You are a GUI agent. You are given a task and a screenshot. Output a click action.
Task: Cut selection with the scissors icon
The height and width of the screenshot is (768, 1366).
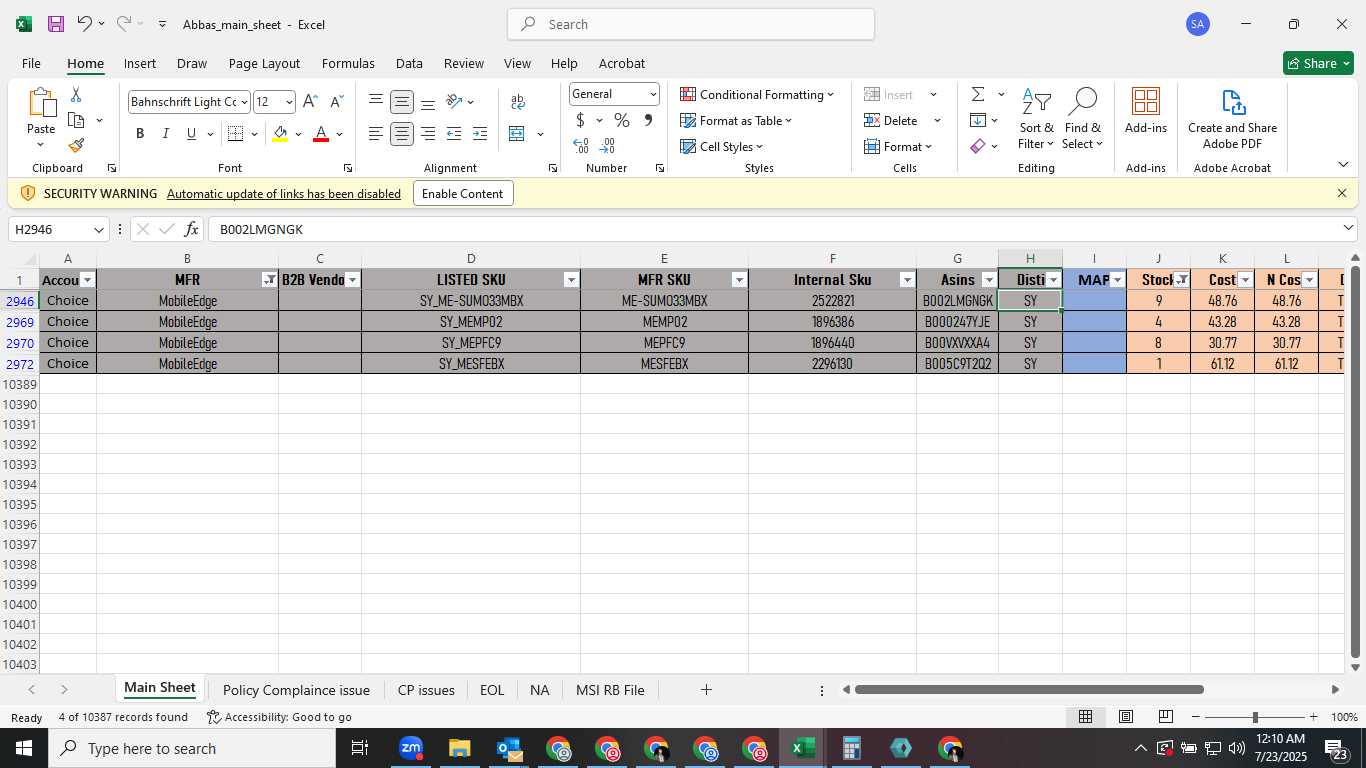76,95
